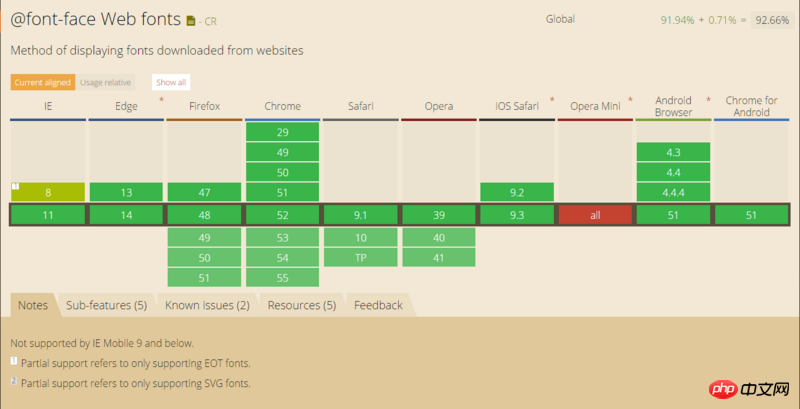800x409 pixels.
Task: Select the Feedback tab
Action: tap(378, 305)
